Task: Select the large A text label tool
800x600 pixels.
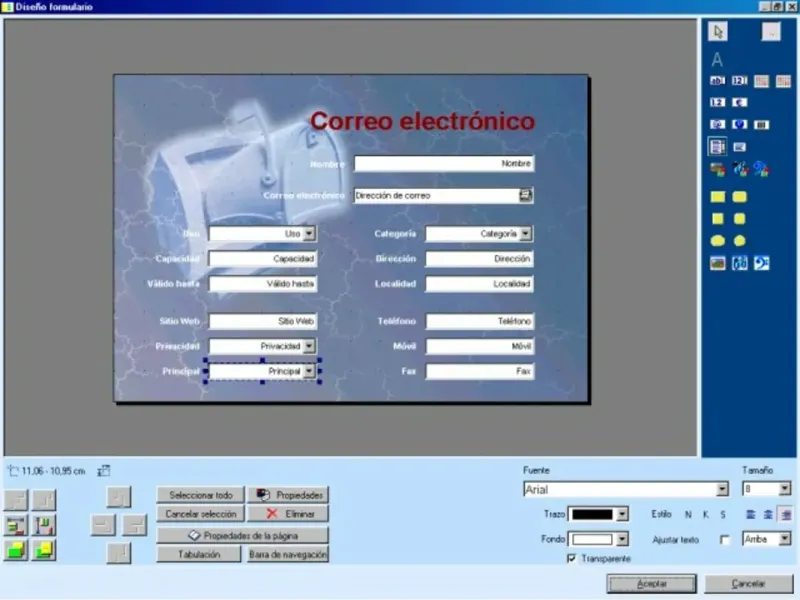Action: click(717, 60)
